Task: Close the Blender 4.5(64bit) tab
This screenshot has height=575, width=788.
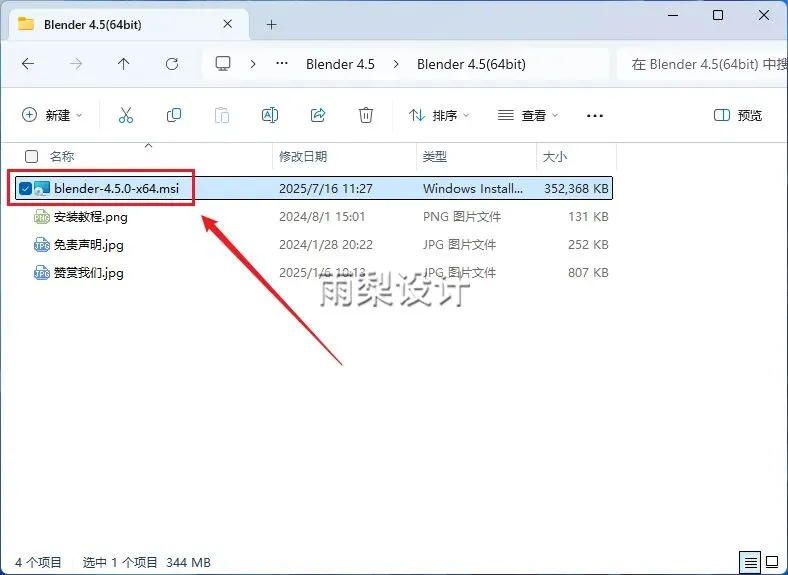Action: pos(228,24)
